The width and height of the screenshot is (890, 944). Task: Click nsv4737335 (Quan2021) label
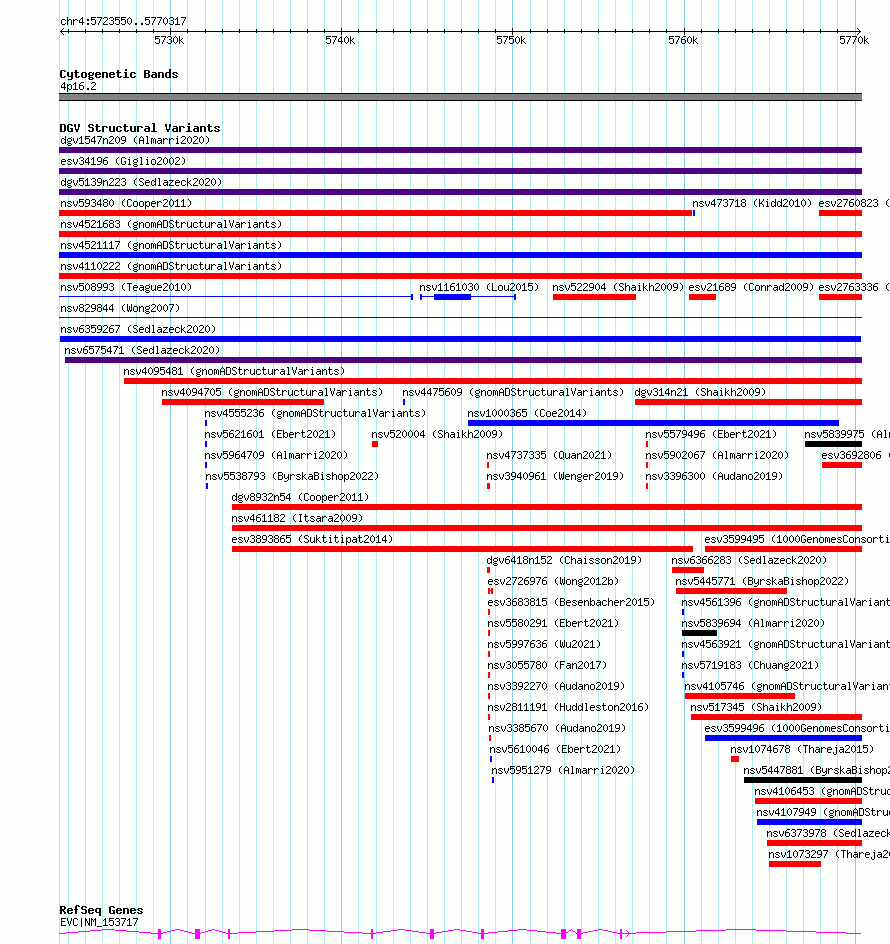coord(549,455)
